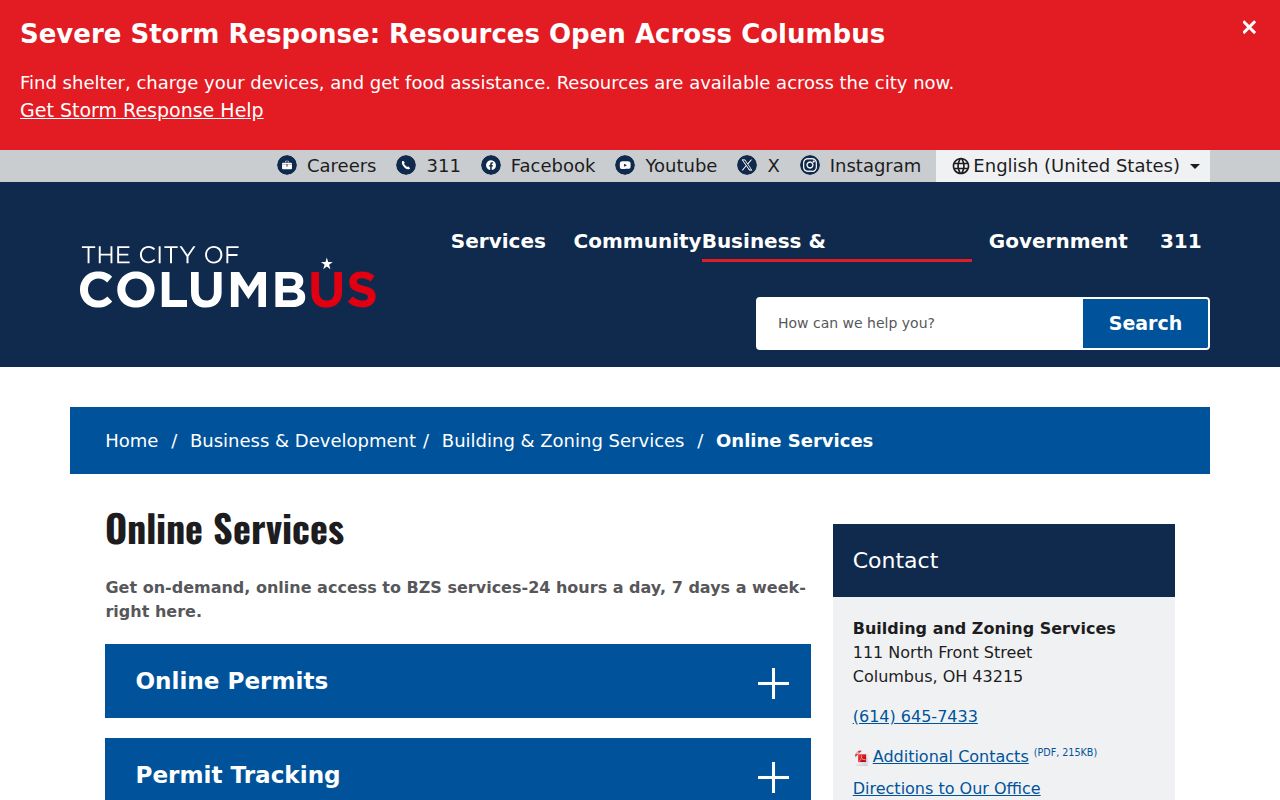The image size is (1280, 800).
Task: Dismiss the storm alert with the X icon
Action: point(1249,28)
